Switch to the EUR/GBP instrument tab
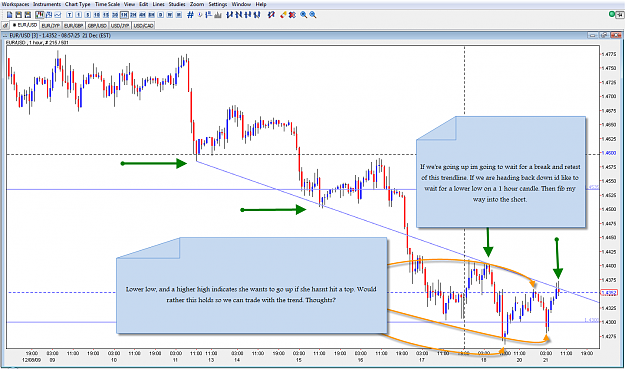 73,26
